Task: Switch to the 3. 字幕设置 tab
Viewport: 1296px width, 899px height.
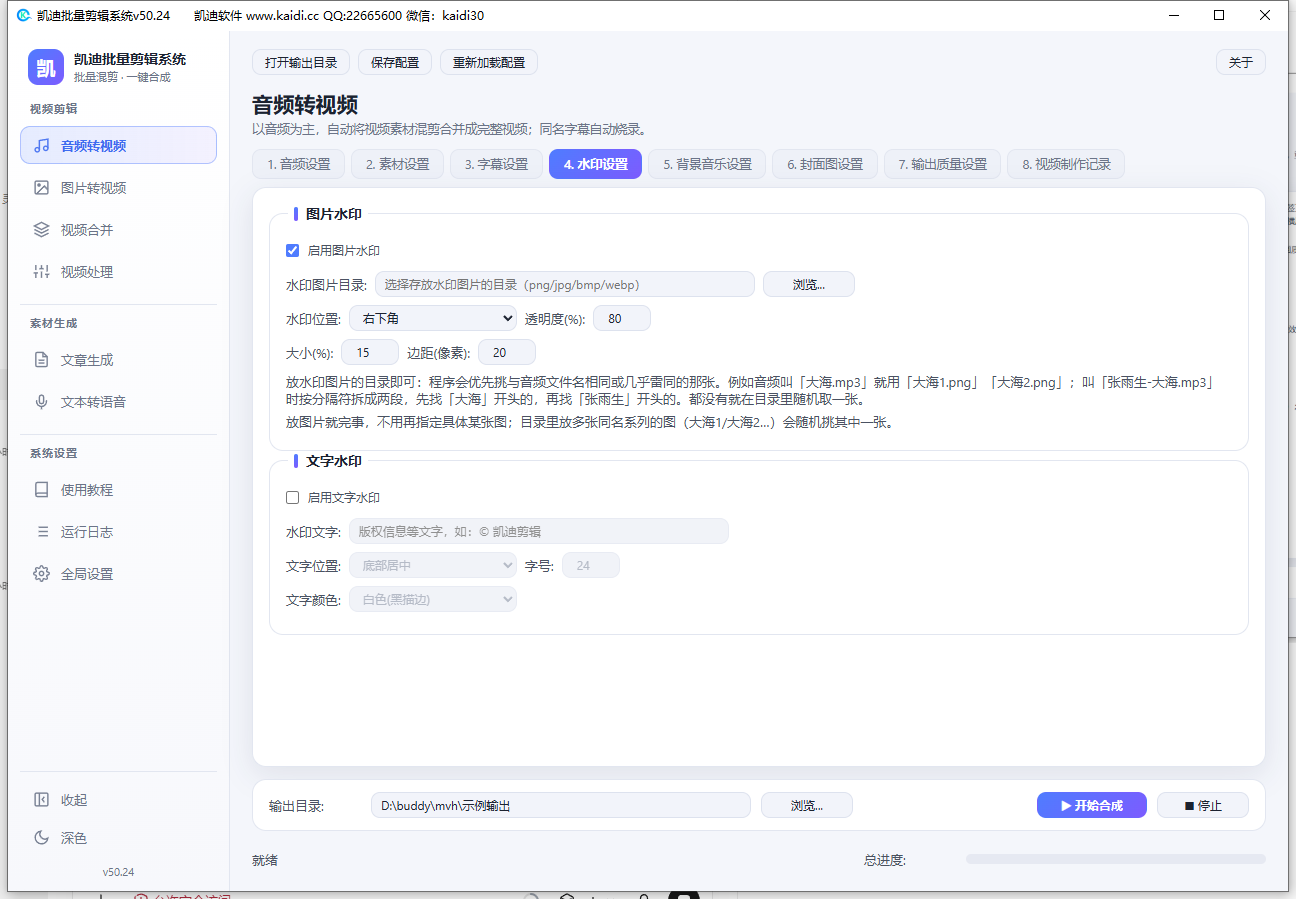Action: click(x=496, y=164)
